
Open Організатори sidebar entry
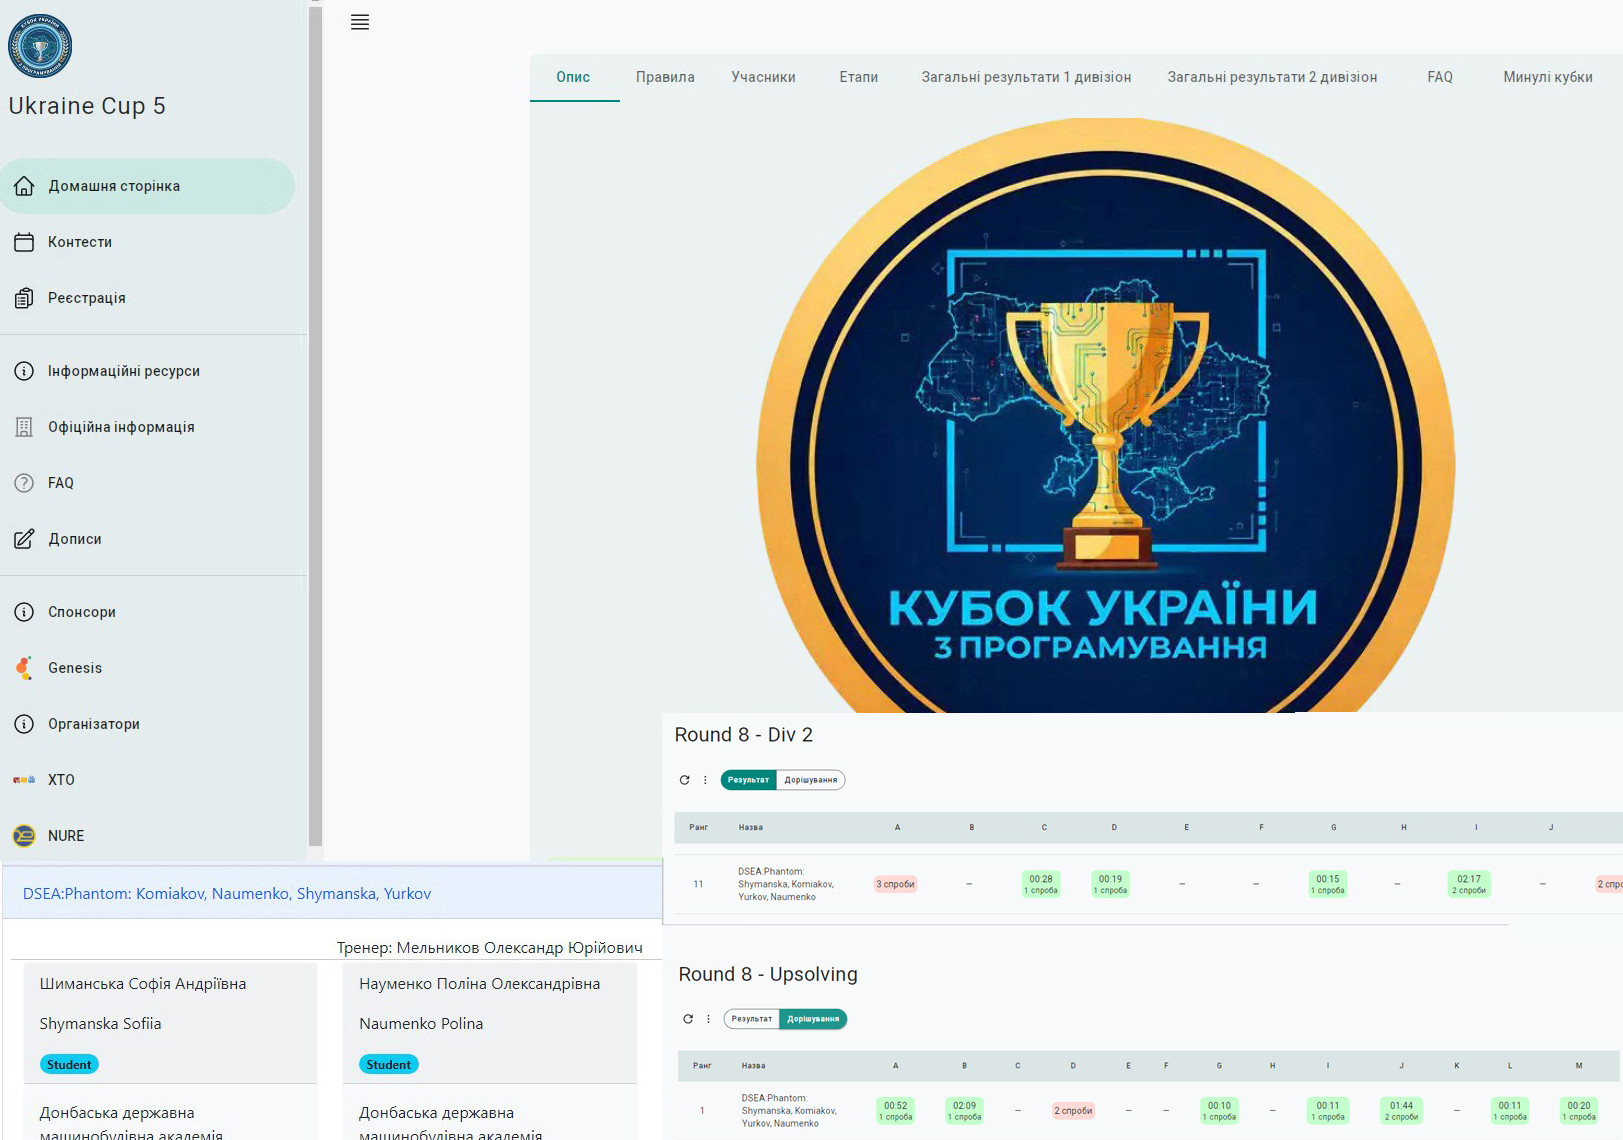[x=148, y=724]
